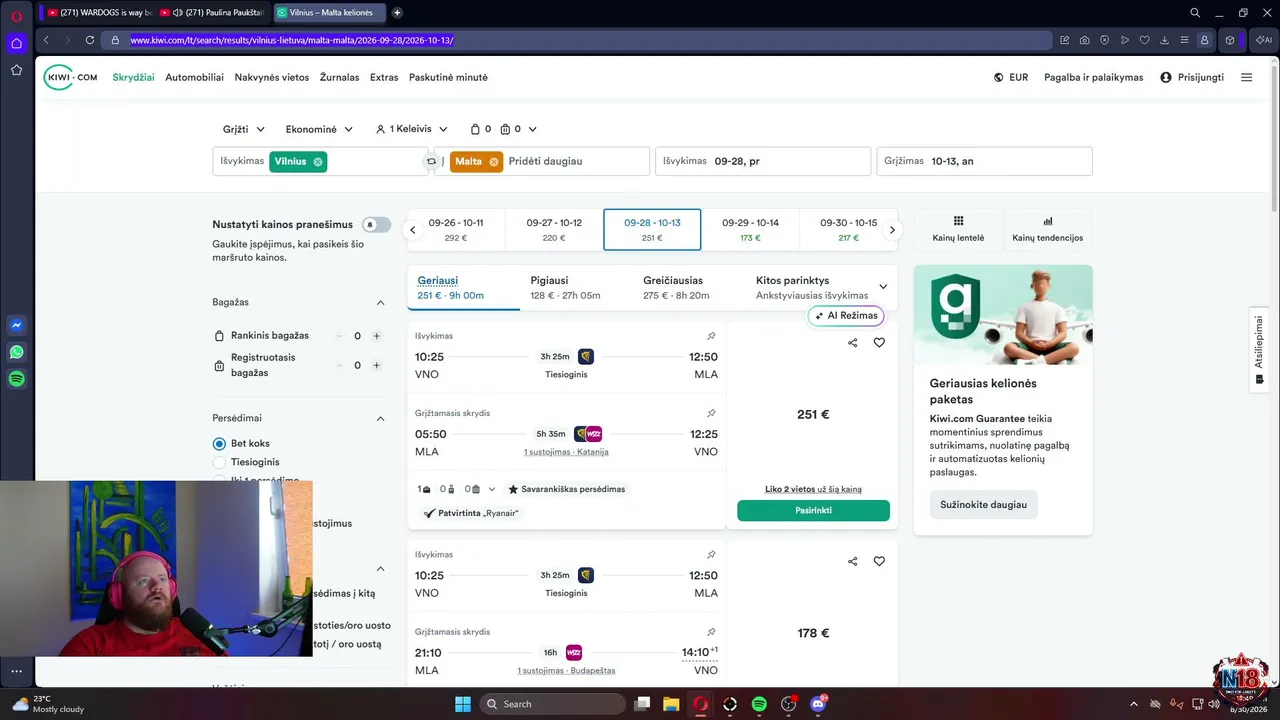Open the Kainų lentelė price grid

pos(958,229)
